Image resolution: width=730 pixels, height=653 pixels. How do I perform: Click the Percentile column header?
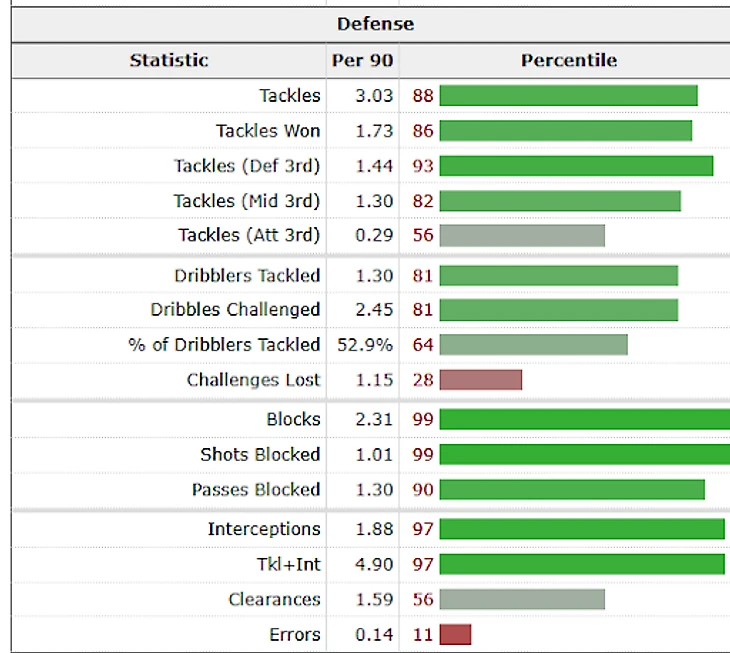coord(568,60)
